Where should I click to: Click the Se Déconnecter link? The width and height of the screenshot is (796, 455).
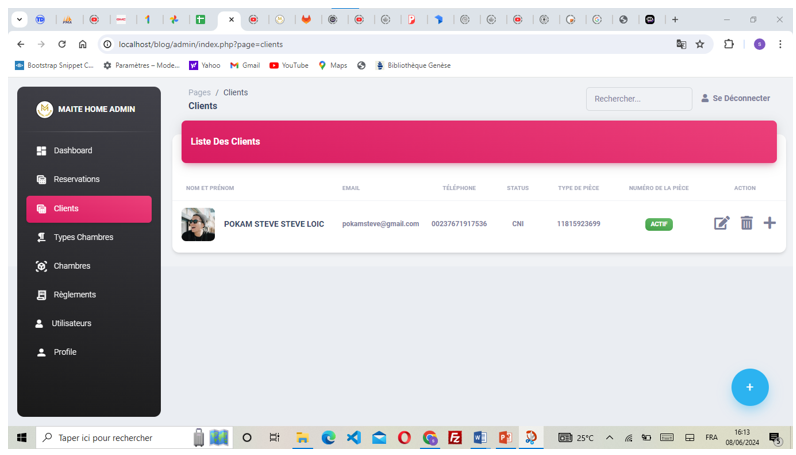click(x=735, y=99)
